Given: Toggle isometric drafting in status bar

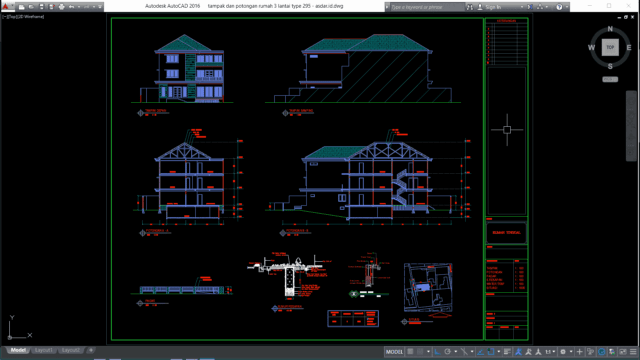Looking at the screenshot, I should click(464, 352).
